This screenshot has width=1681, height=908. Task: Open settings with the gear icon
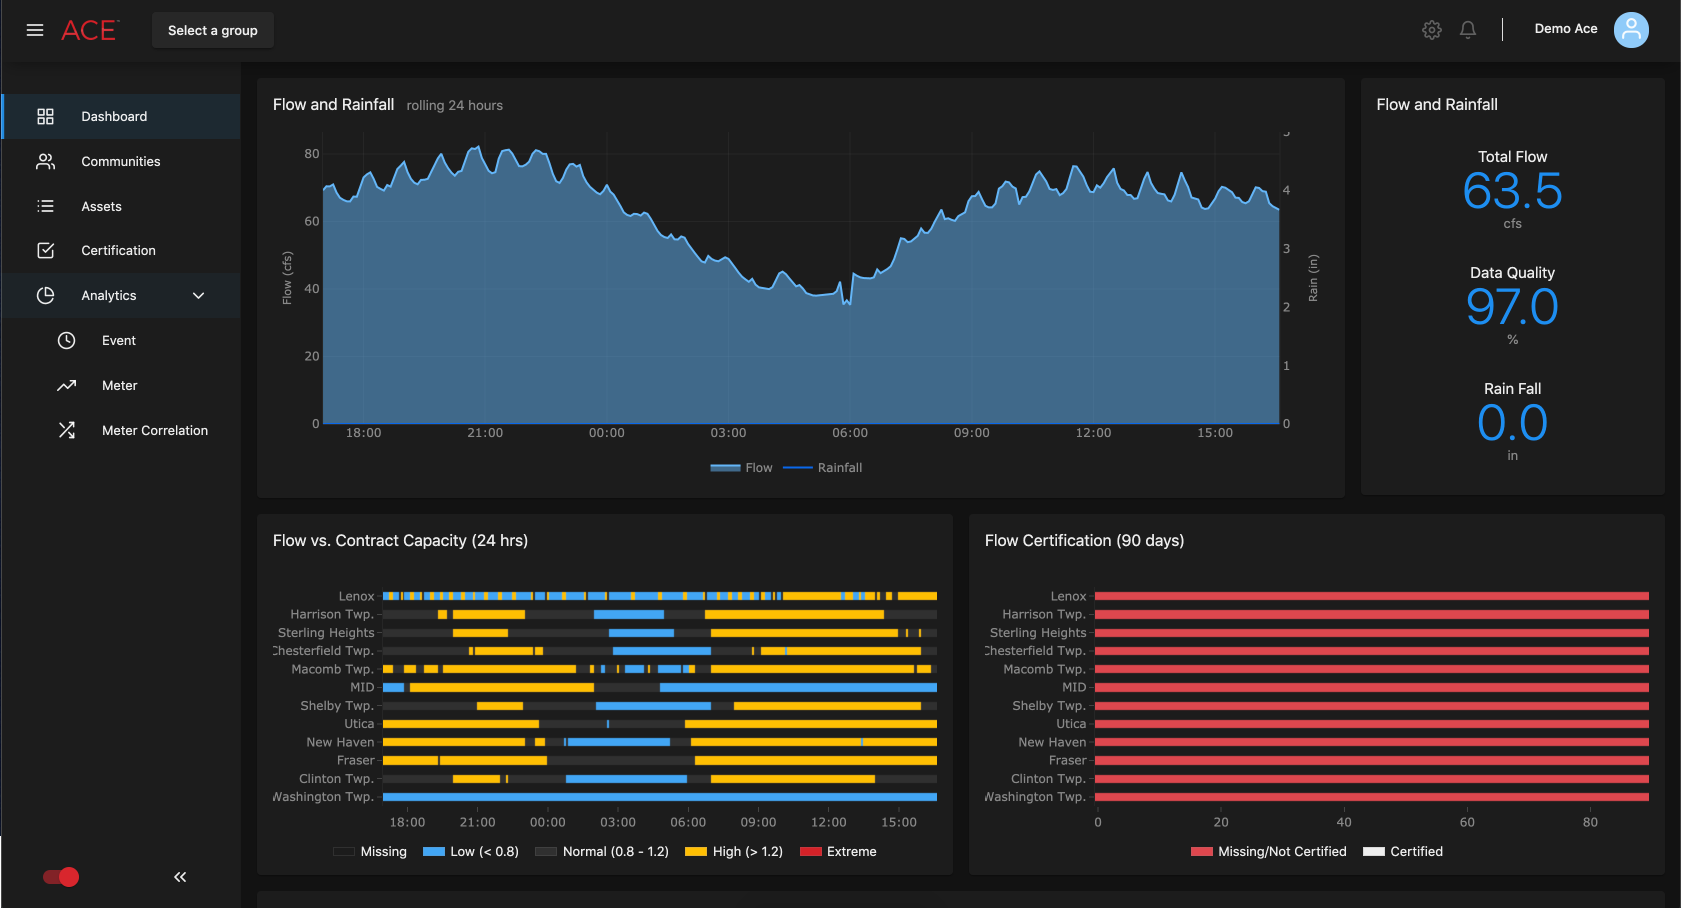tap(1431, 30)
